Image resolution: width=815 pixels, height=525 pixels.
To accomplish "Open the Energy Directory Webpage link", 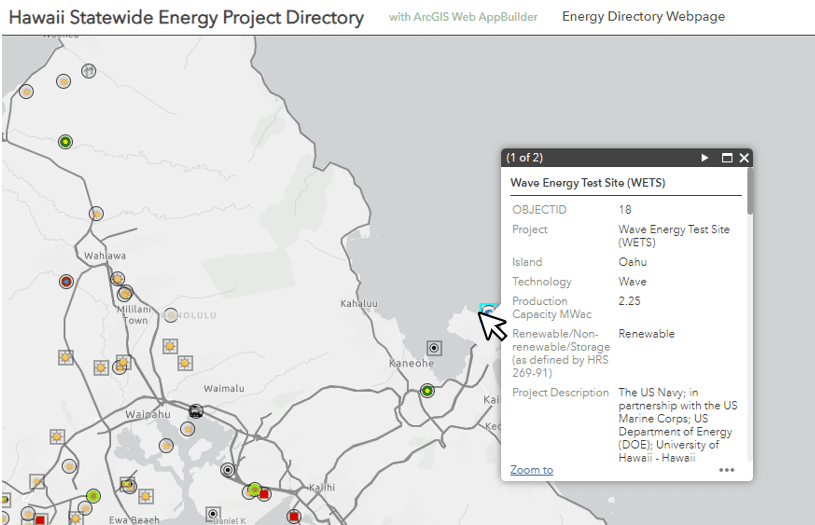I will click(643, 16).
